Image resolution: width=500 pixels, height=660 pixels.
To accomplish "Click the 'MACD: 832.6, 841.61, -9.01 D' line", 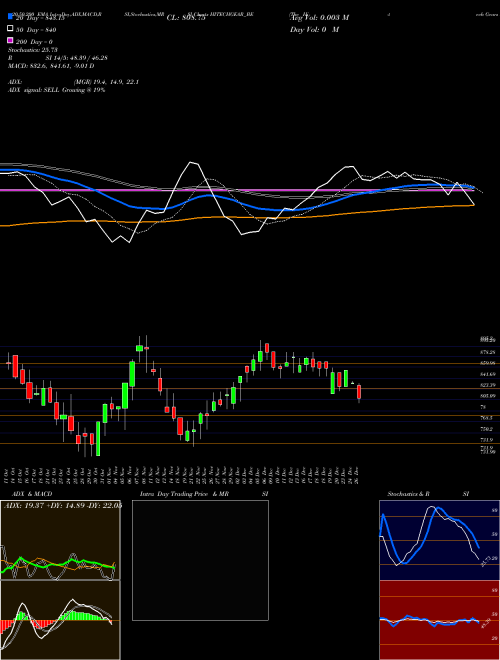I will (x=51, y=66).
